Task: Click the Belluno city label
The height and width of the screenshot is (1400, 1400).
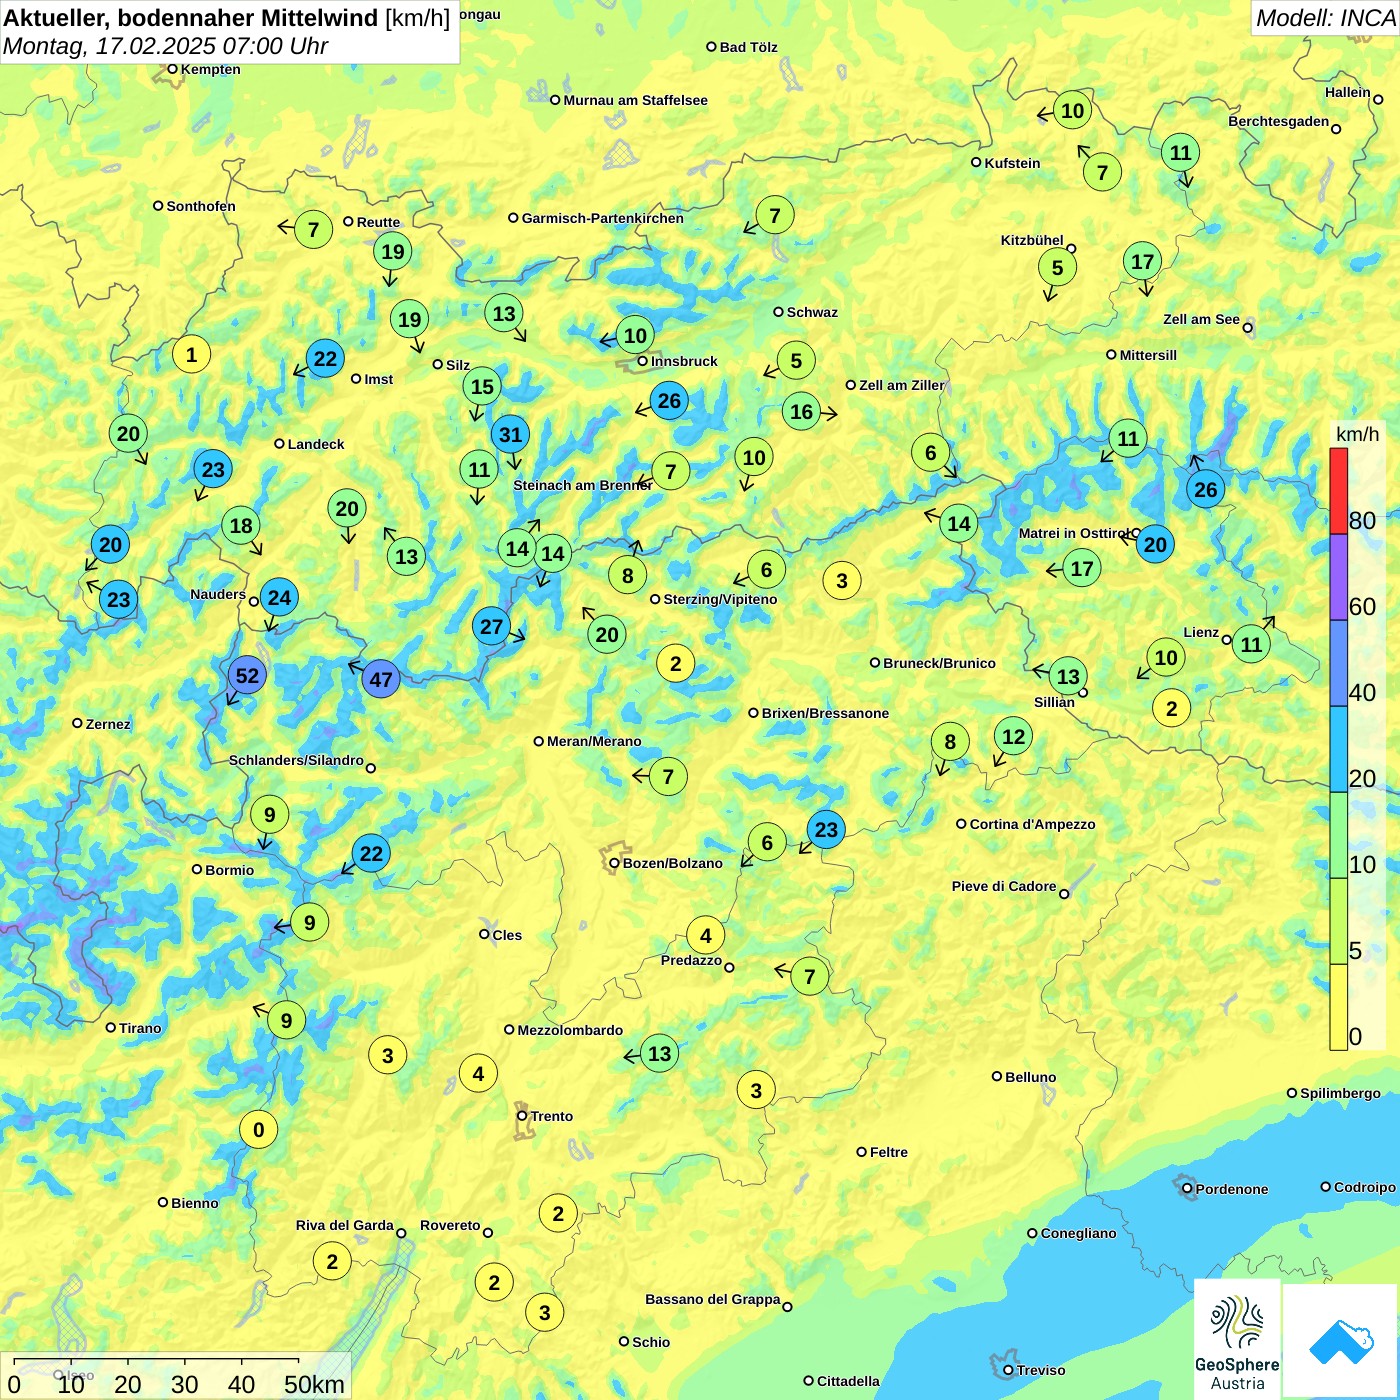Action: click(1030, 1077)
